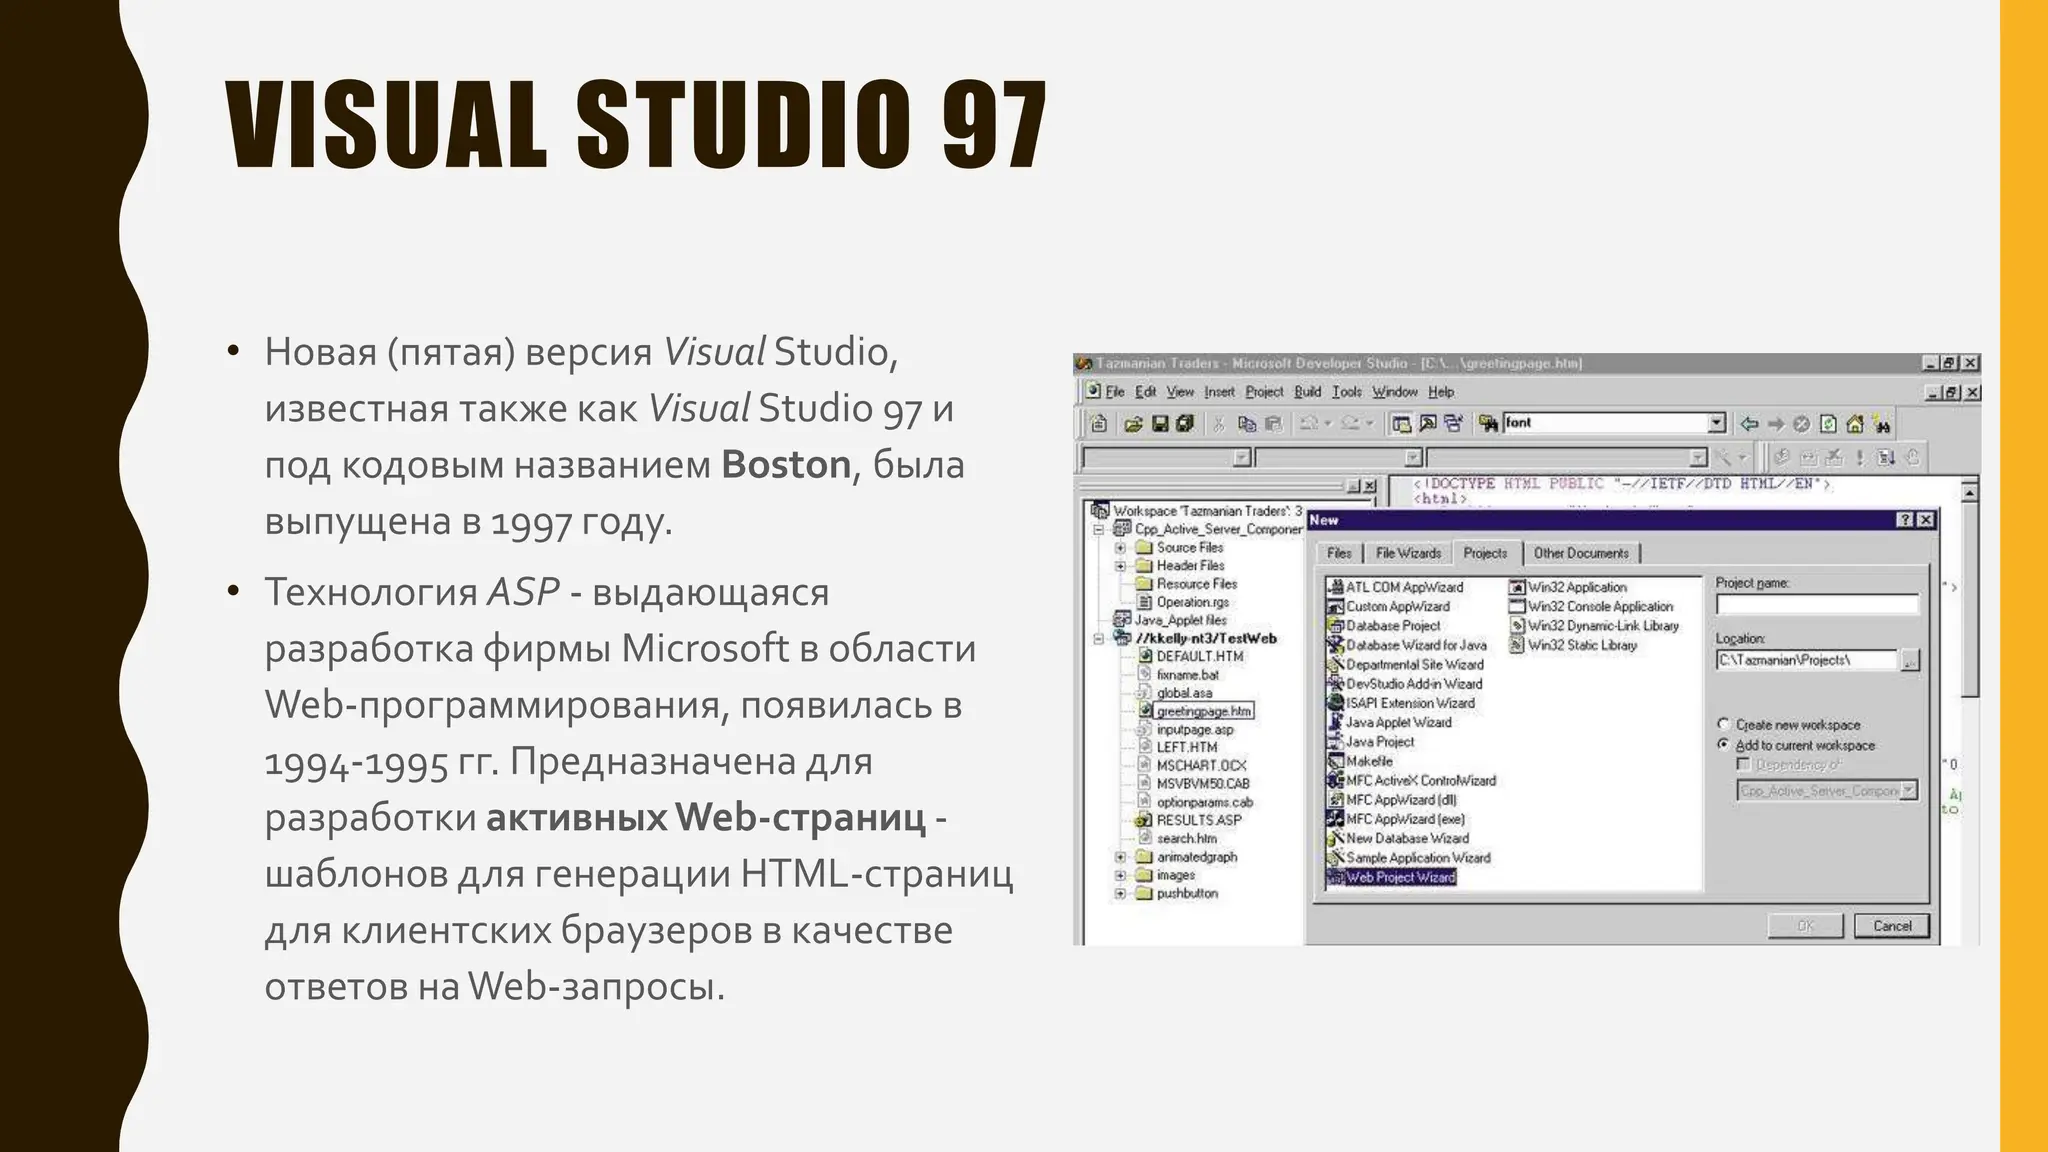Screen dimensions: 2048x1152
Task: Click the Stop toolbar icon
Action: [x=1802, y=424]
